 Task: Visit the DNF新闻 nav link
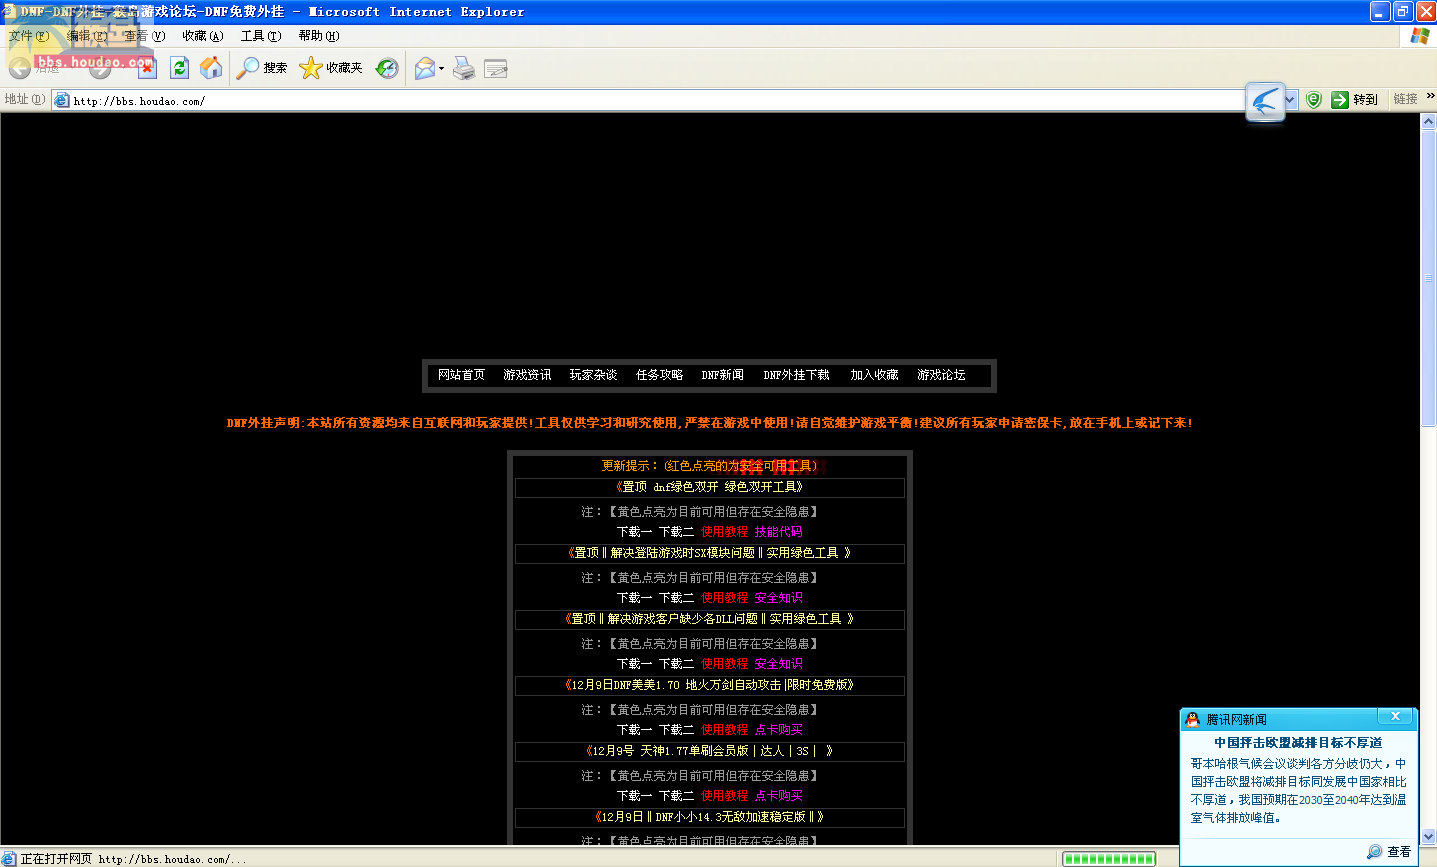(722, 375)
